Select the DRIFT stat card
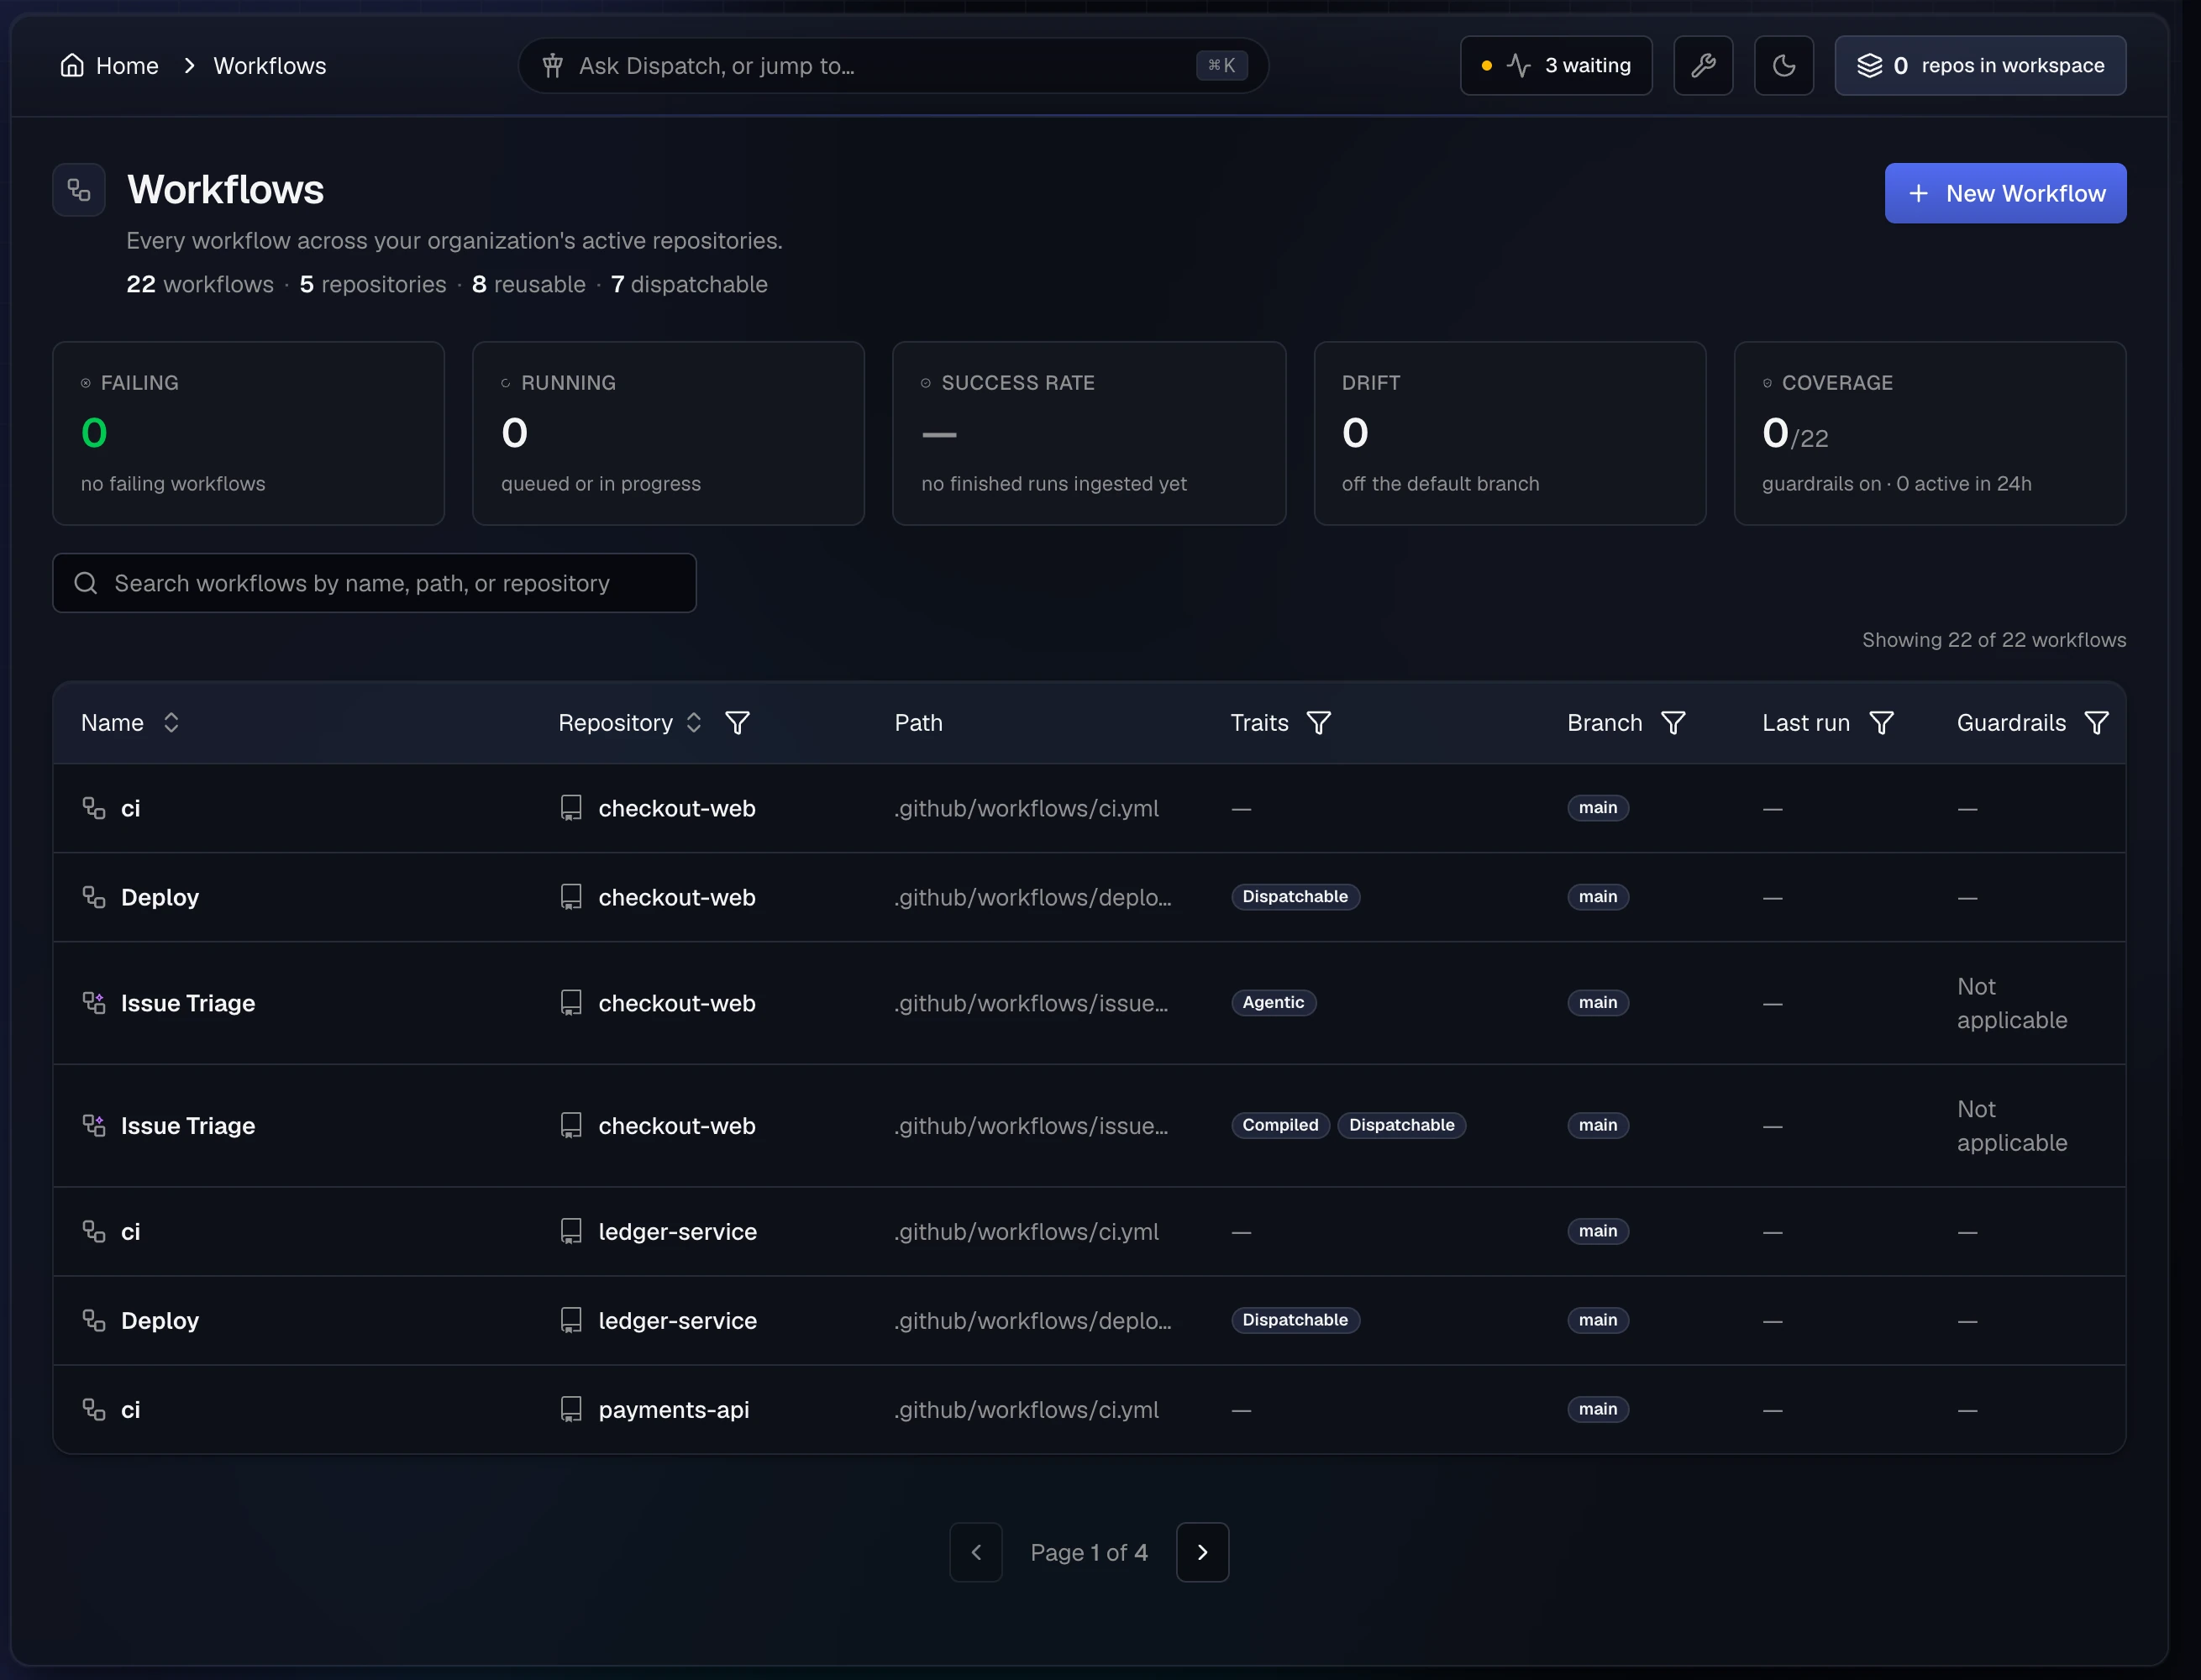2201x1680 pixels. 1509,433
